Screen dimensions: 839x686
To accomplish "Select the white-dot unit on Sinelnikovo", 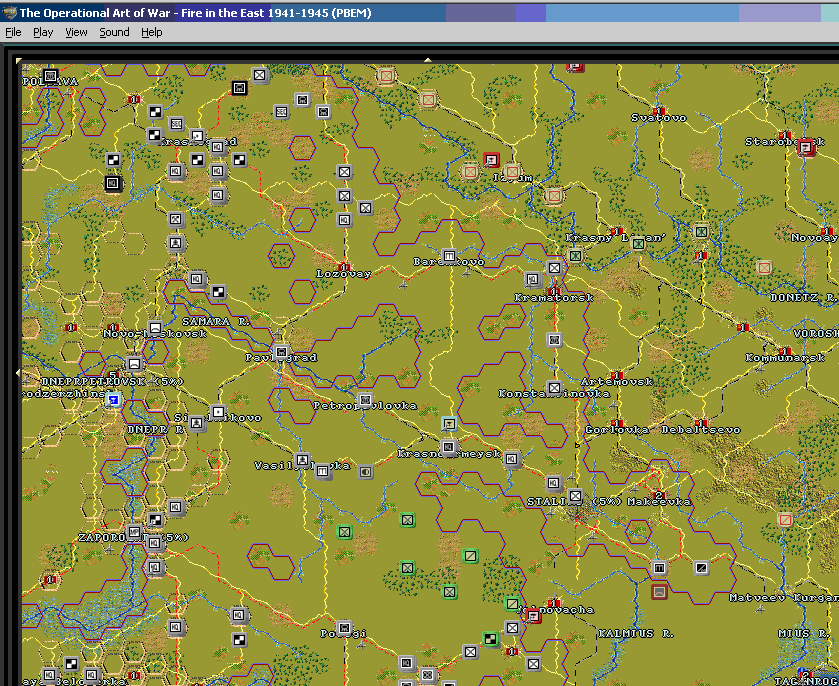I will (218, 412).
